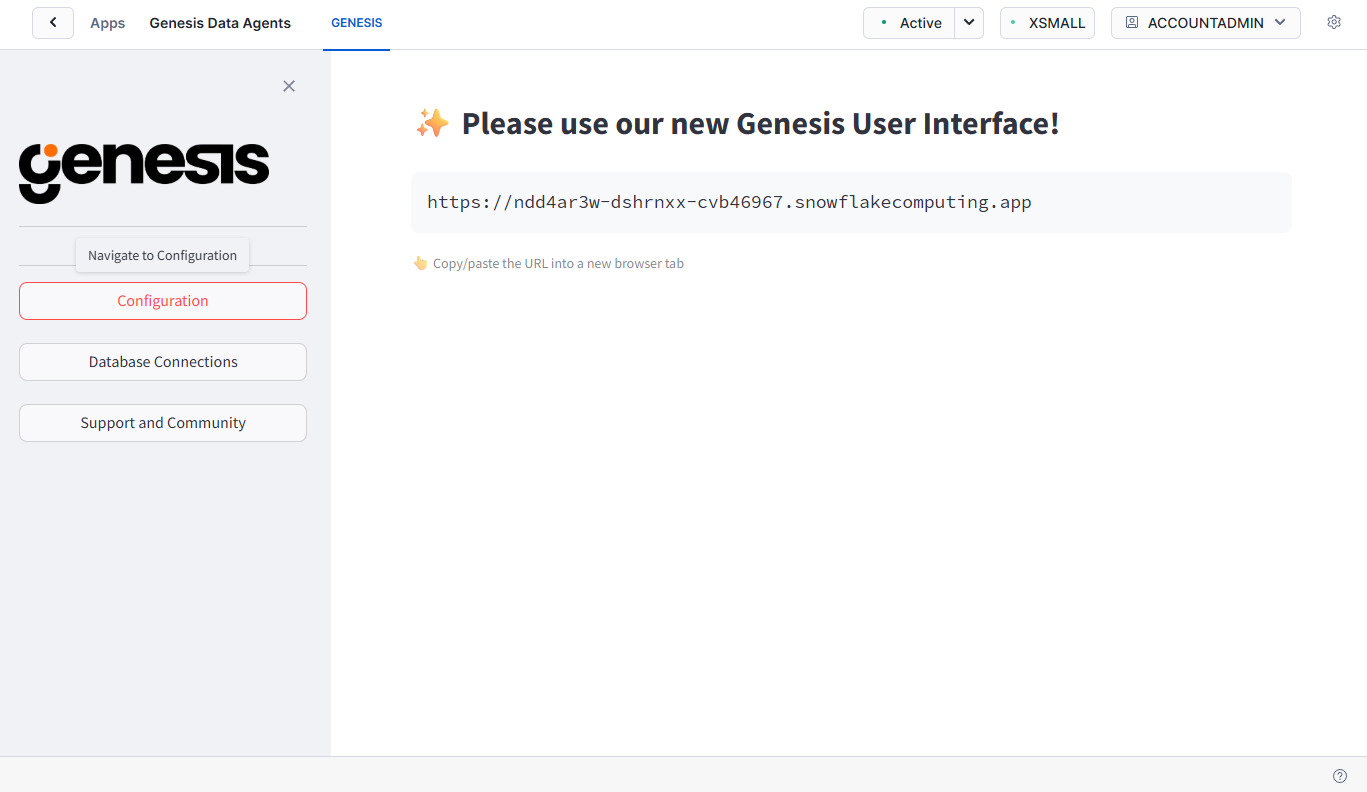The image size is (1367, 792).
Task: Select the XSMALL warehouse button
Action: [1047, 23]
